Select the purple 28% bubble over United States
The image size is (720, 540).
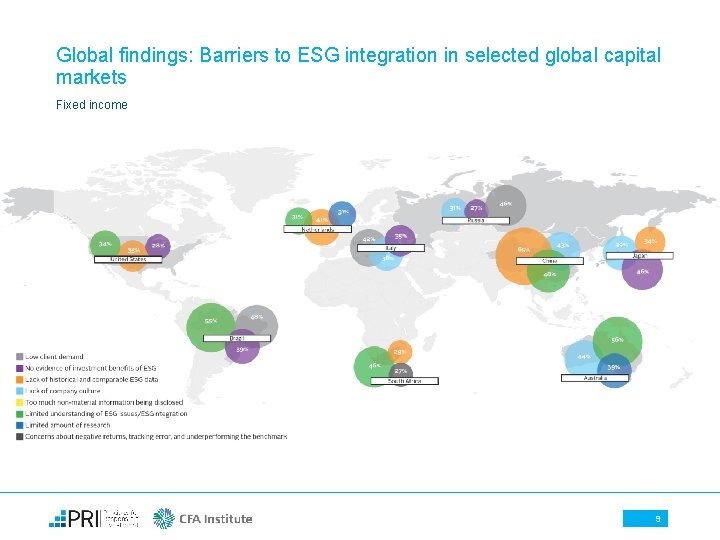point(158,246)
